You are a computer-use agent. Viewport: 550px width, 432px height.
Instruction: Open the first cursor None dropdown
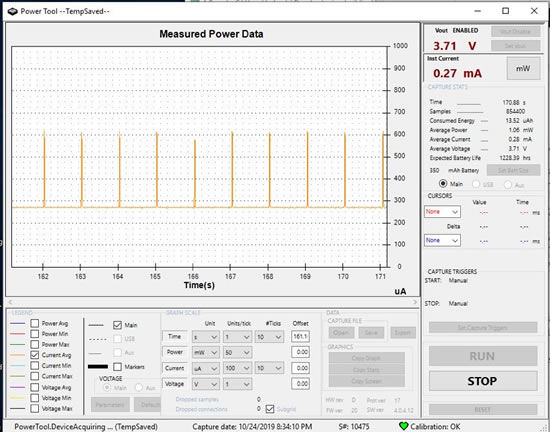coord(442,212)
